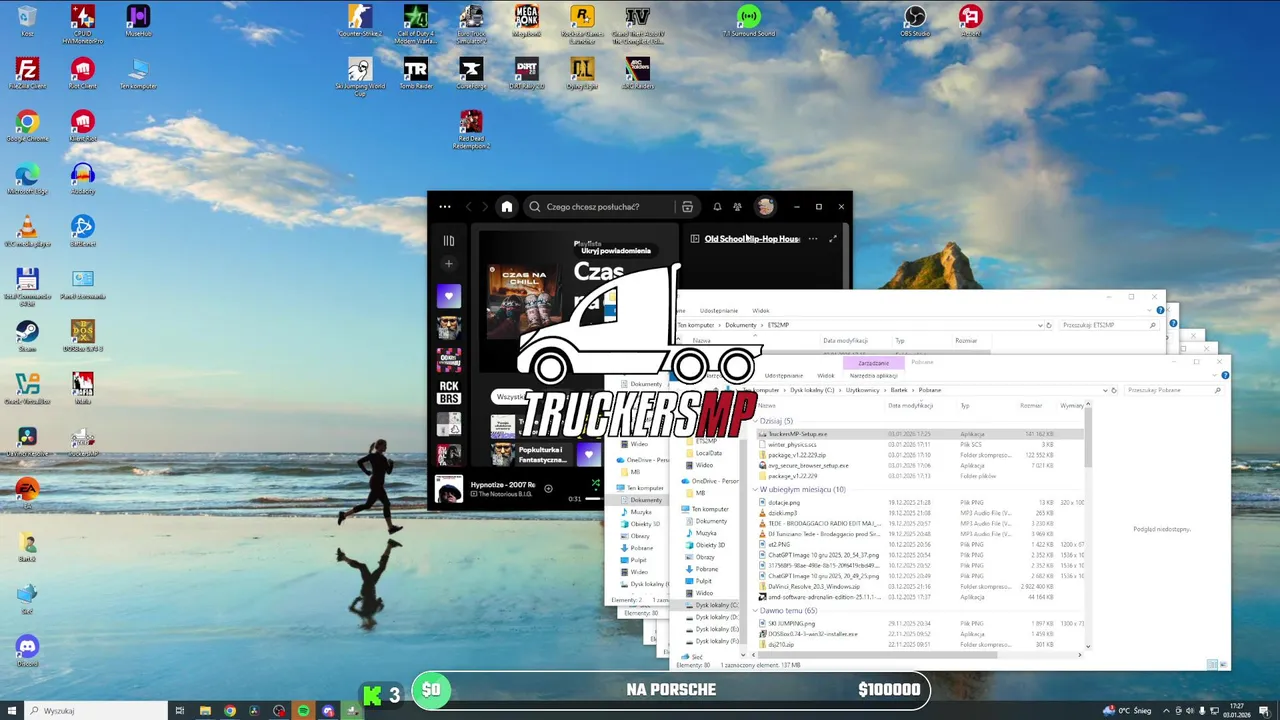The height and width of the screenshot is (720, 1280).
Task: Open Udostępnianie tab in Pobrane window
Action: [x=783, y=376]
